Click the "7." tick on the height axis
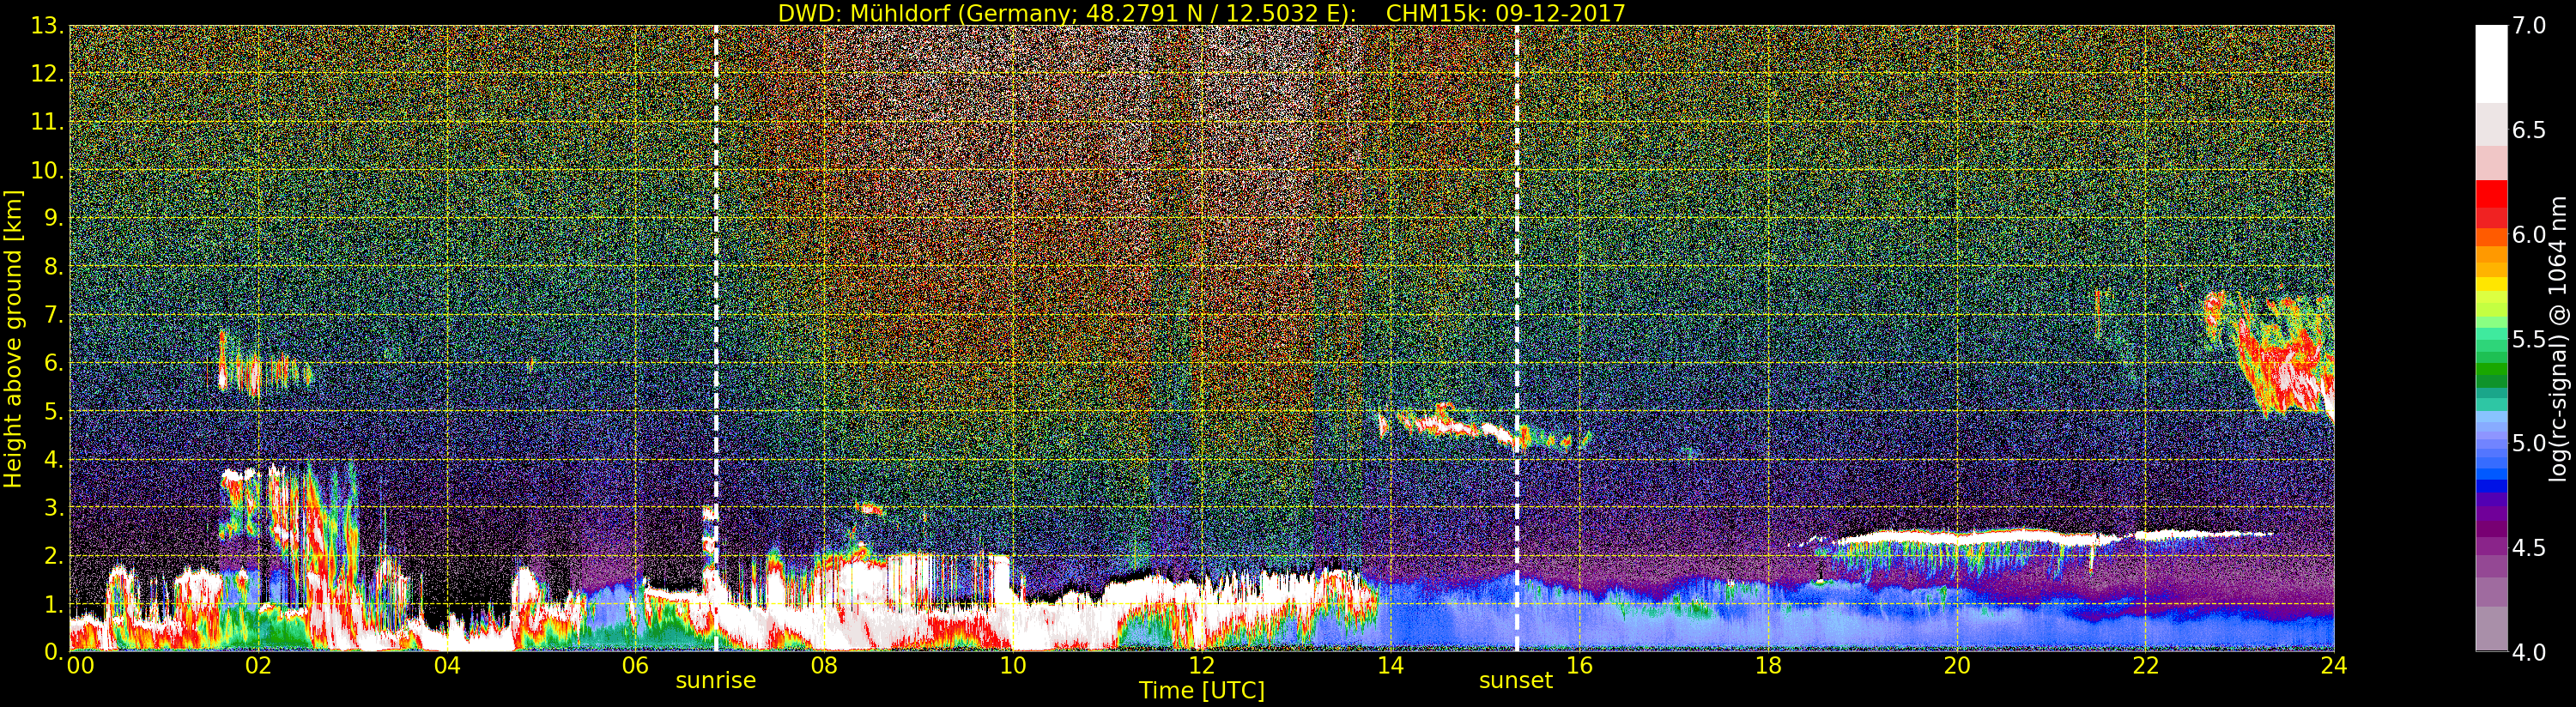Viewport: 2576px width, 707px height. click(x=53, y=315)
